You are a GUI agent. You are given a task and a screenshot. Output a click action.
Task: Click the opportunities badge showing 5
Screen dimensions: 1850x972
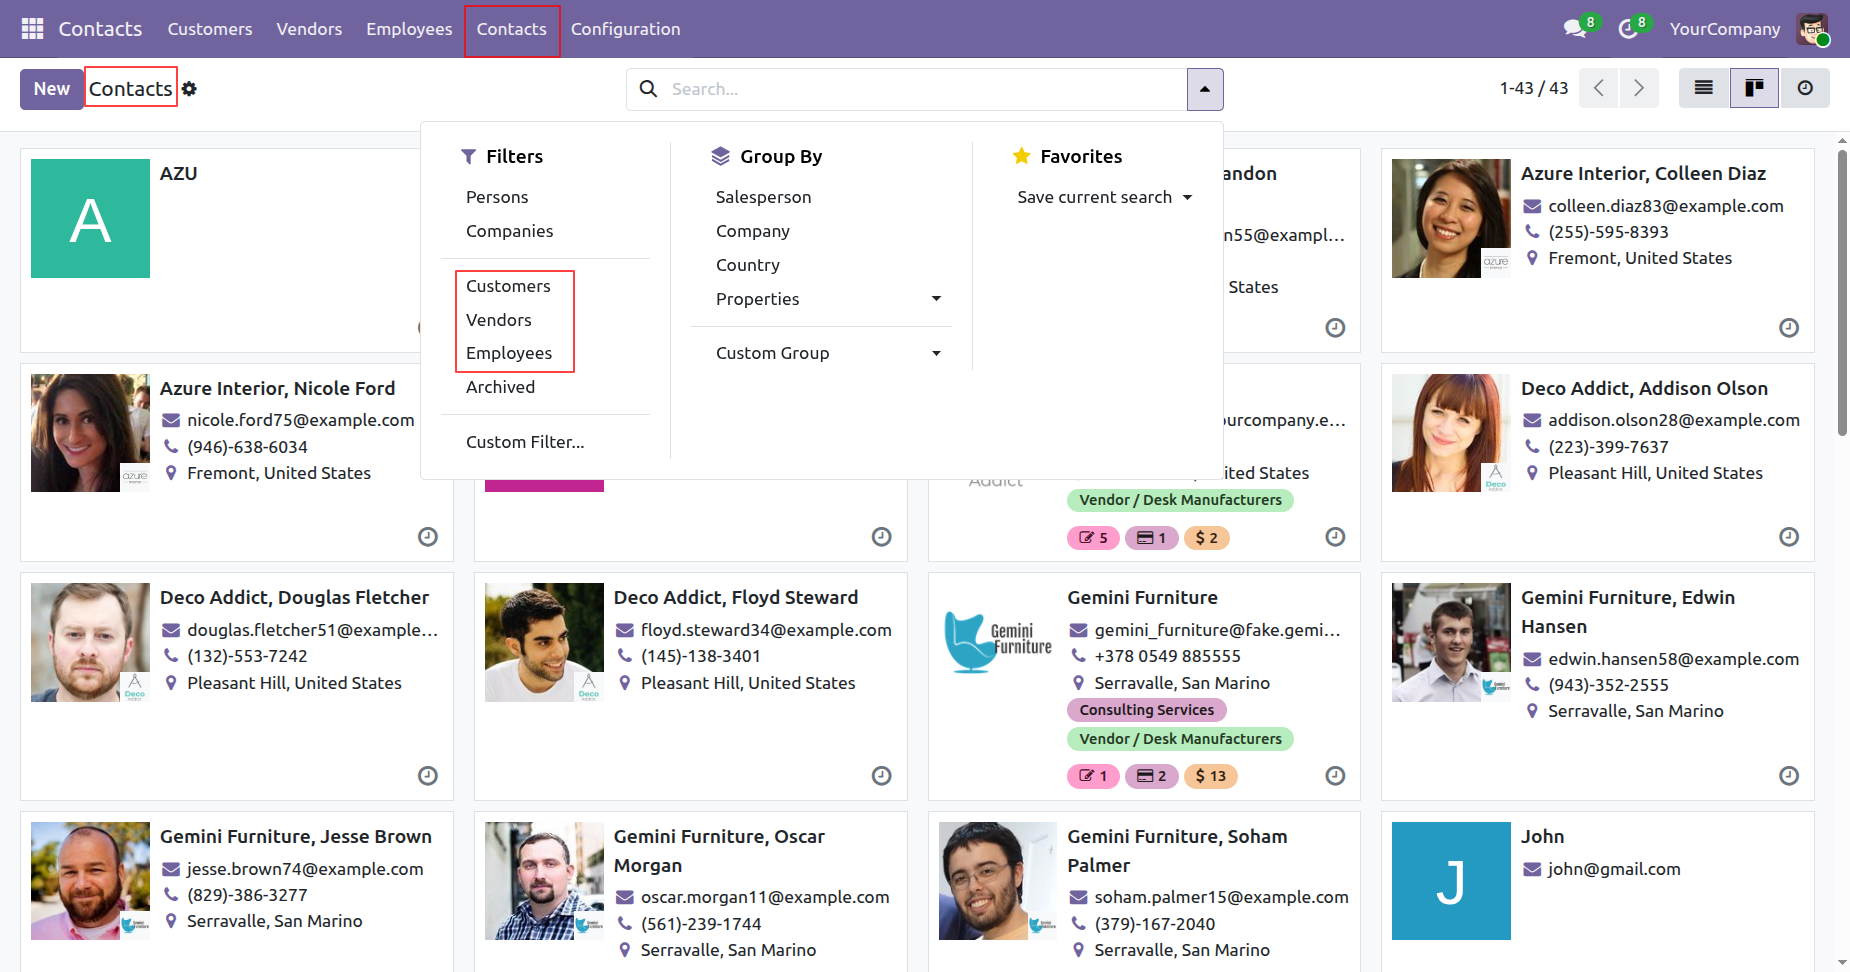click(x=1093, y=538)
